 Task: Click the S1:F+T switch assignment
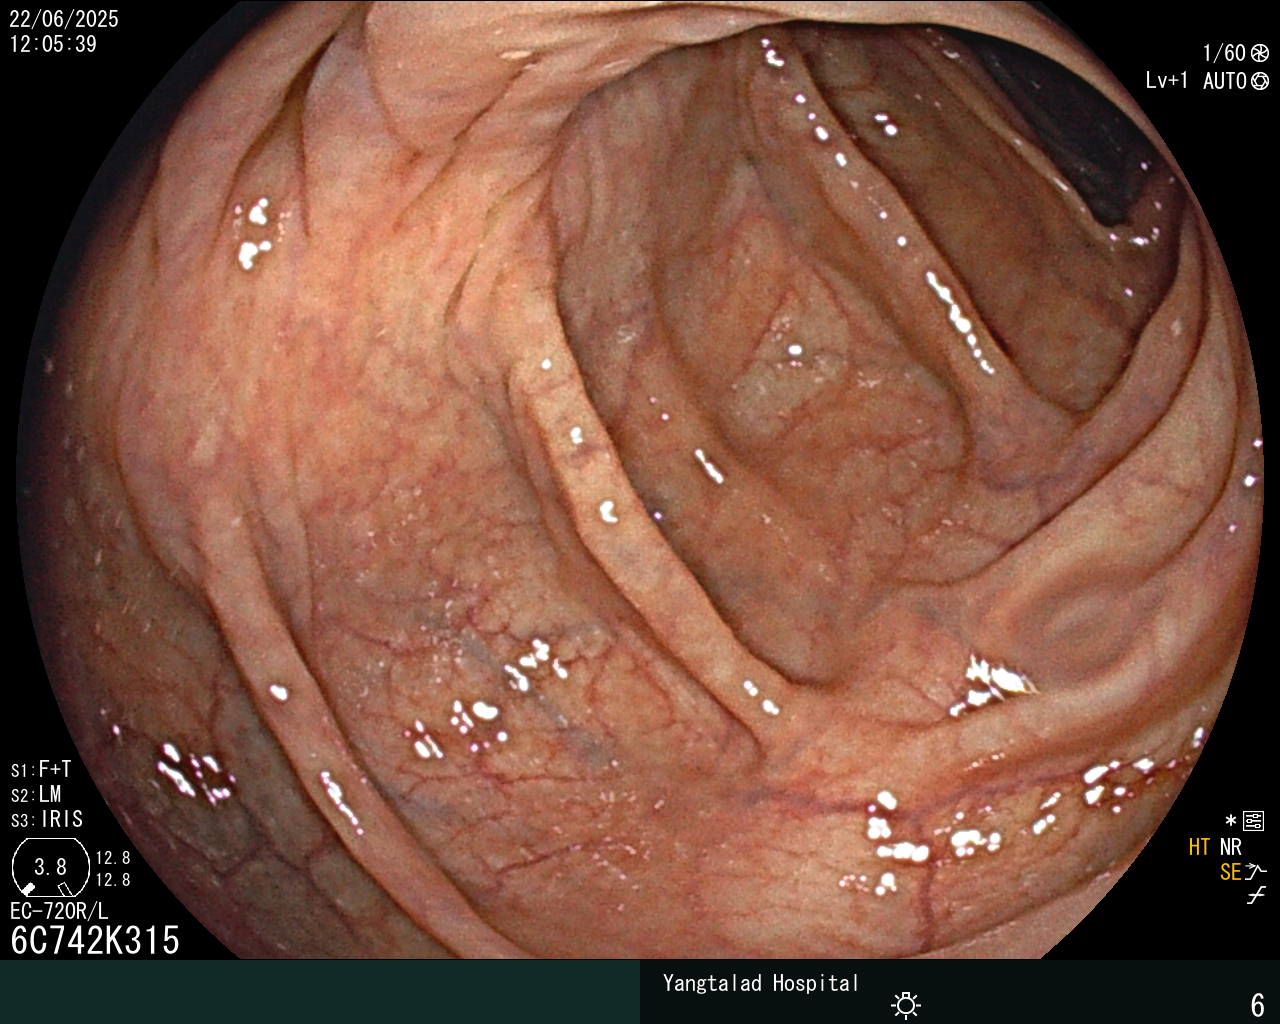(x=41, y=769)
